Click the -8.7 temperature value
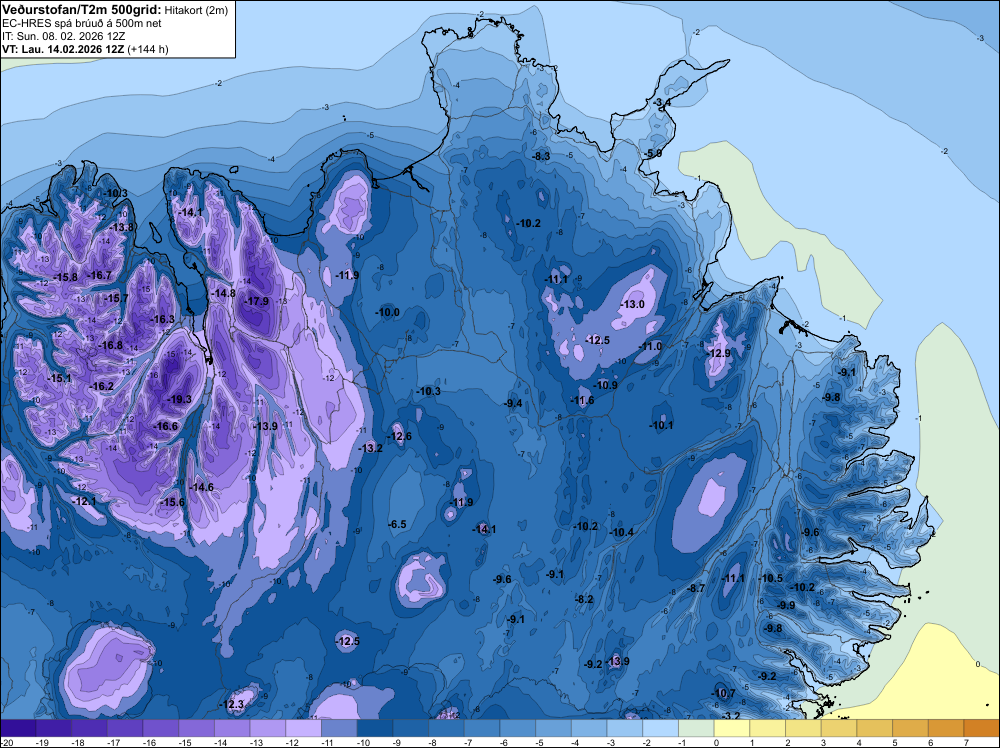This screenshot has height=748, width=1000. click(x=696, y=588)
